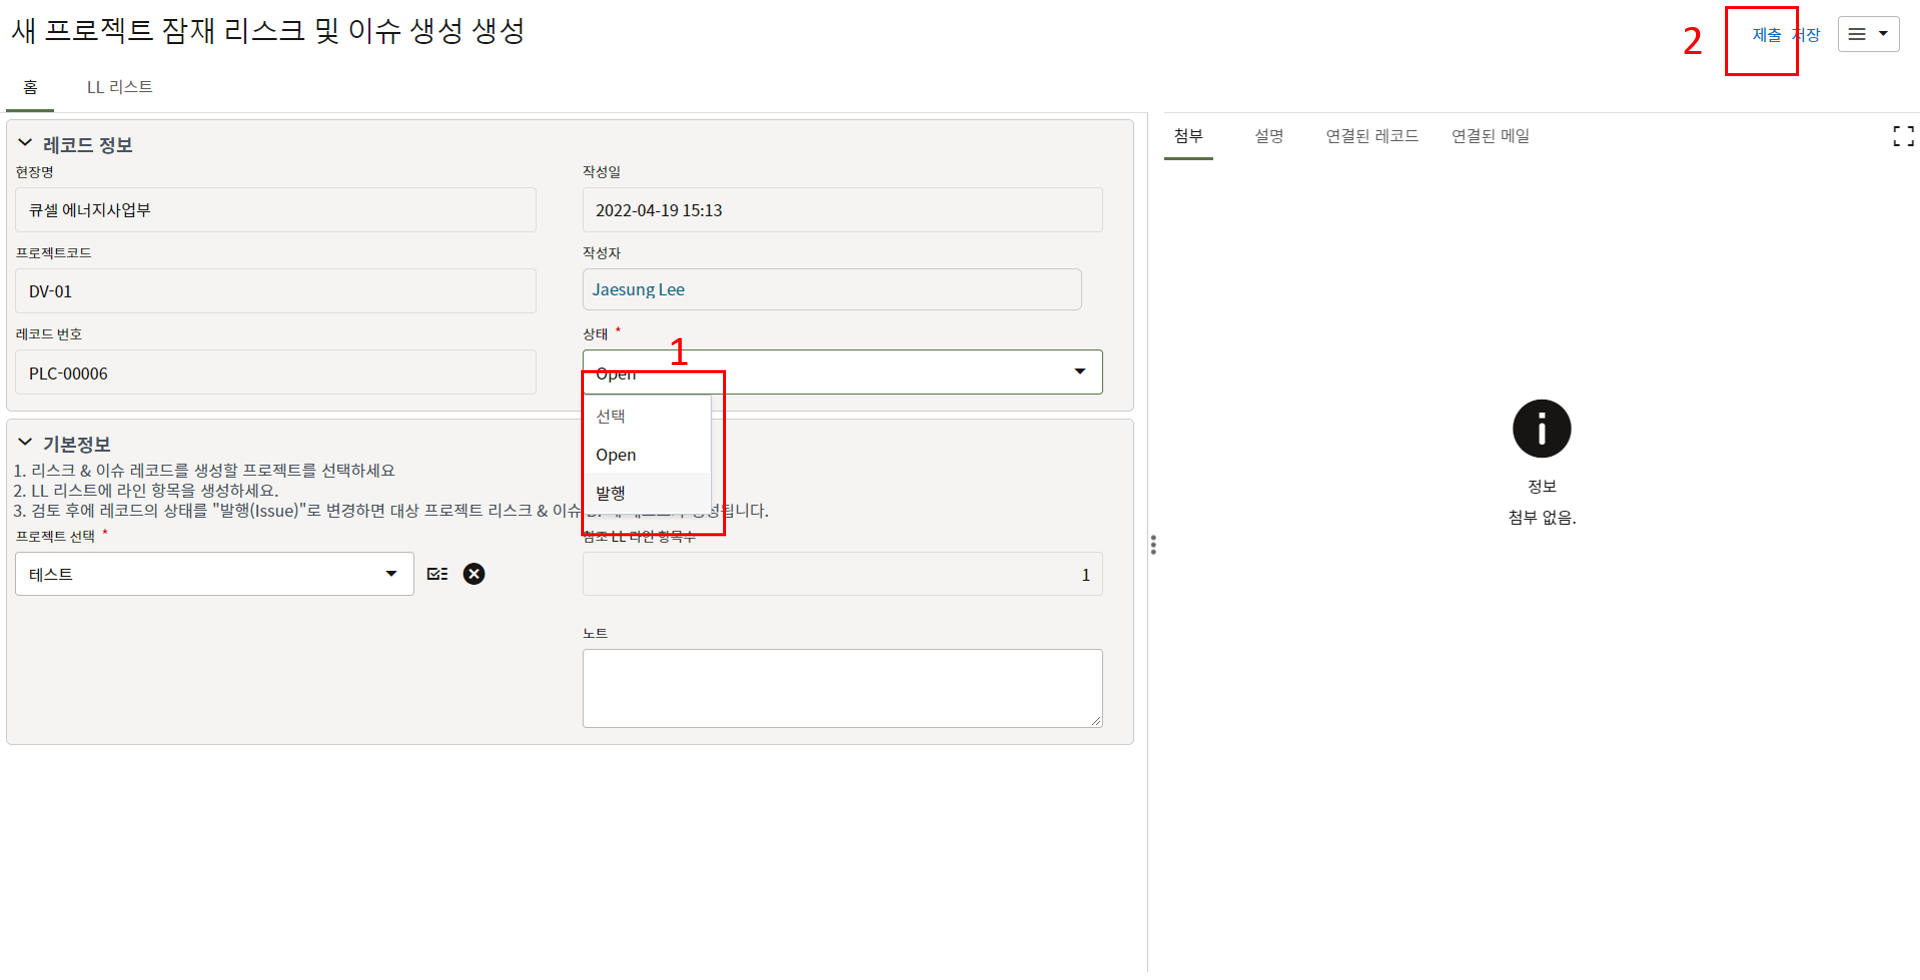Image resolution: width=1920 pixels, height=980 pixels.
Task: Click the black info circle icon
Action: click(1541, 429)
